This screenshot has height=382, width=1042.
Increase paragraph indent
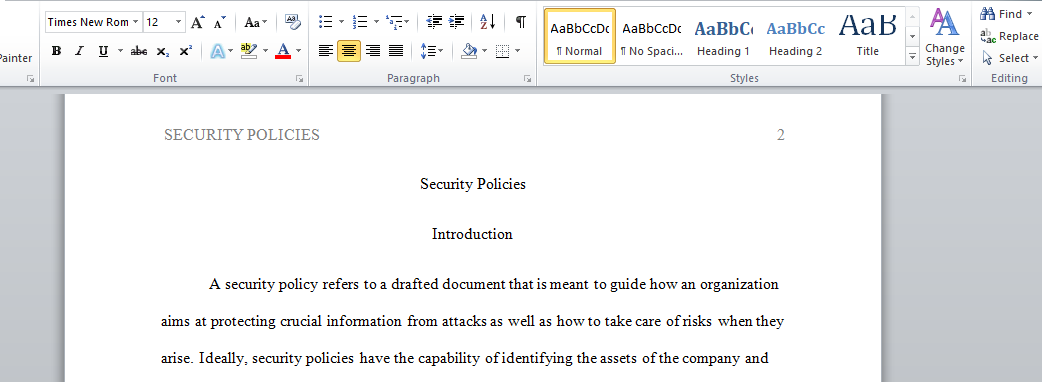coord(457,22)
